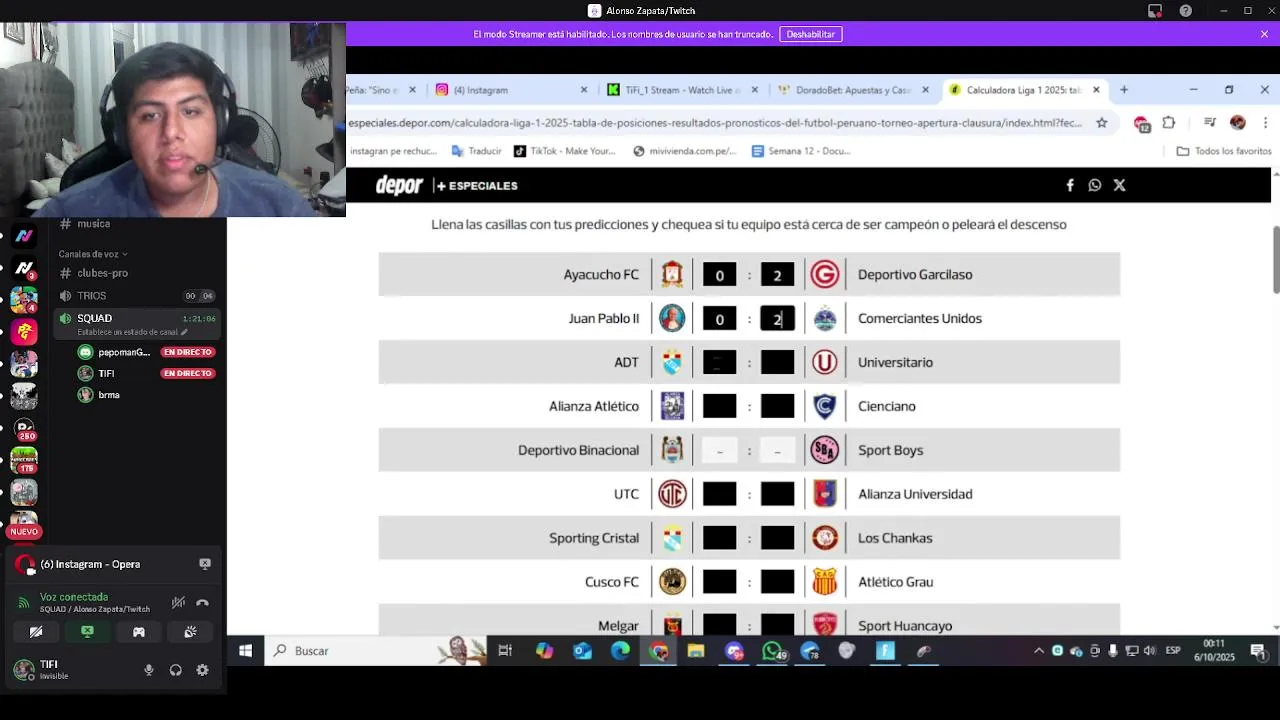Screen dimensions: 1280x720
Task: Open WhatsApp from the taskbar
Action: 773,651
